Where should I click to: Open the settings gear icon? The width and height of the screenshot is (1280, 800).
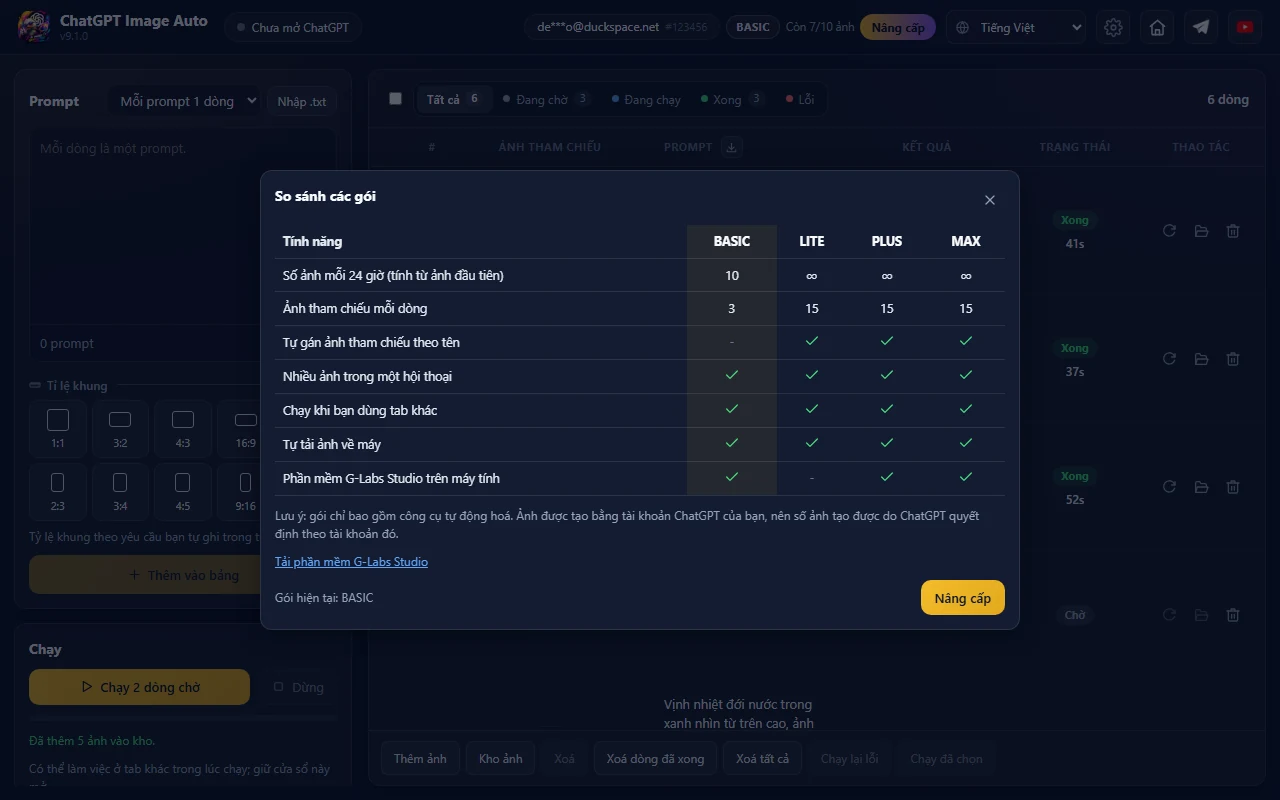[x=1113, y=27]
